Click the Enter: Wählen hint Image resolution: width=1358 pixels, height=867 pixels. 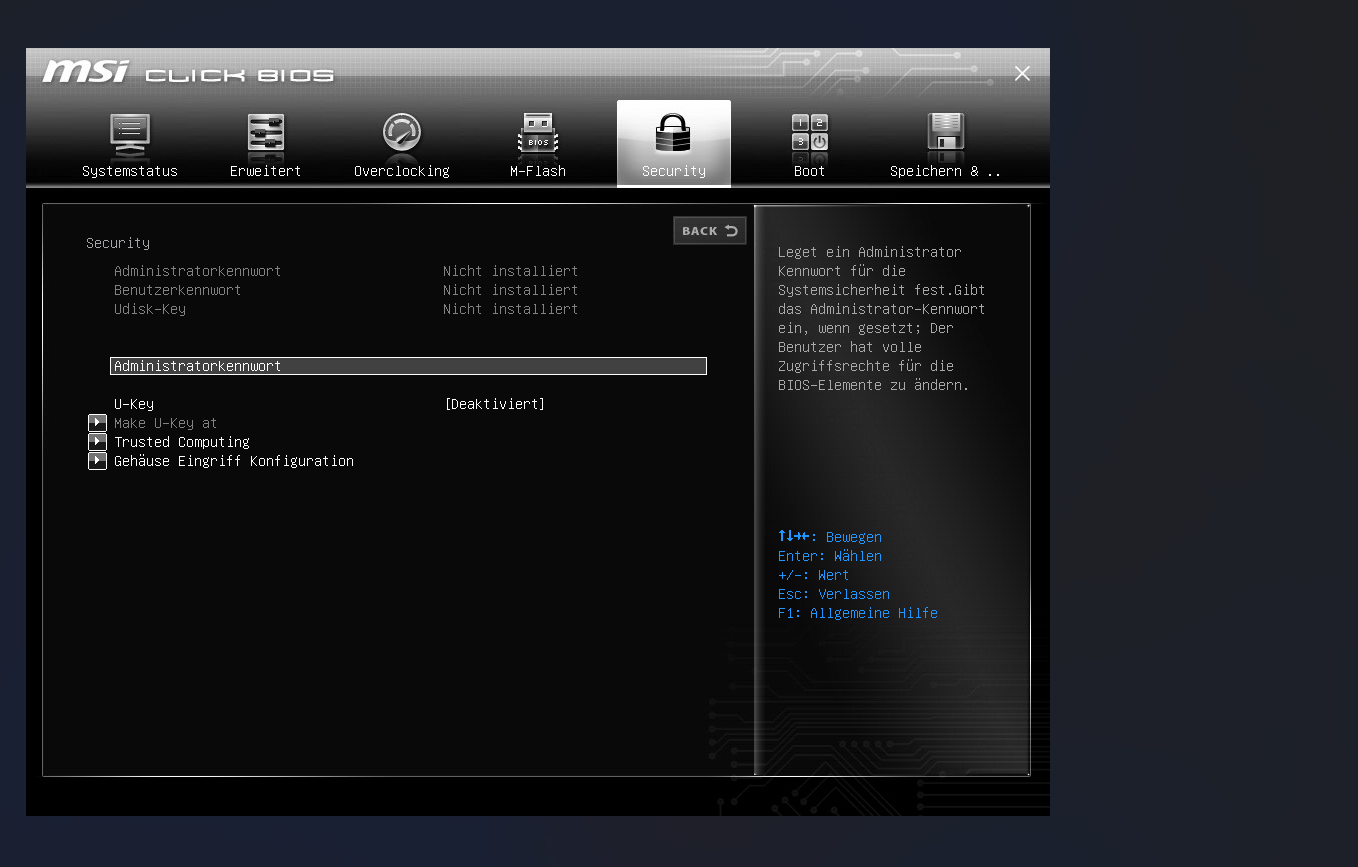tap(830, 556)
